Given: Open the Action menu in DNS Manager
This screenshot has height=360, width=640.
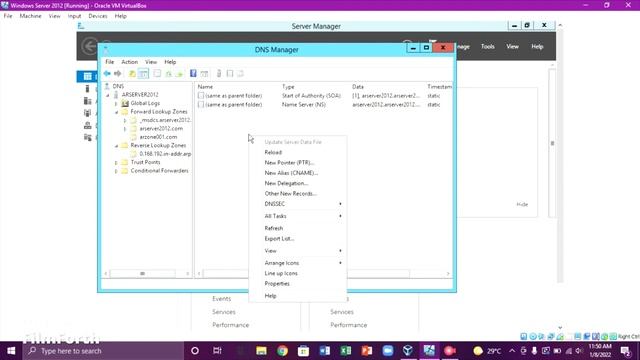Looking at the screenshot, I should 129,62.
